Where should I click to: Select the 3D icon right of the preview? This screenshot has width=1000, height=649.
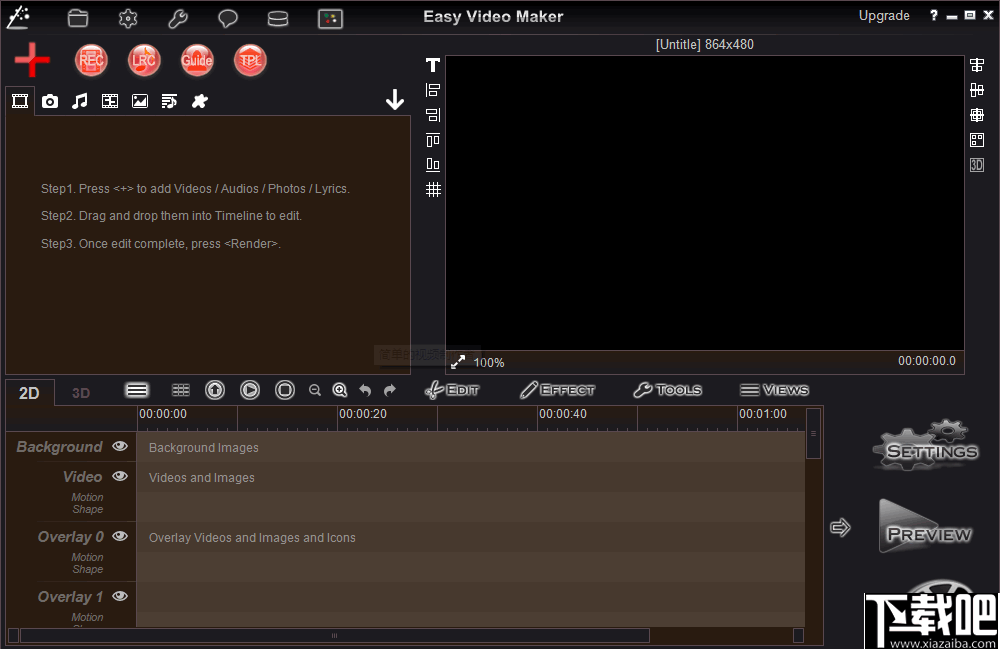(976, 164)
